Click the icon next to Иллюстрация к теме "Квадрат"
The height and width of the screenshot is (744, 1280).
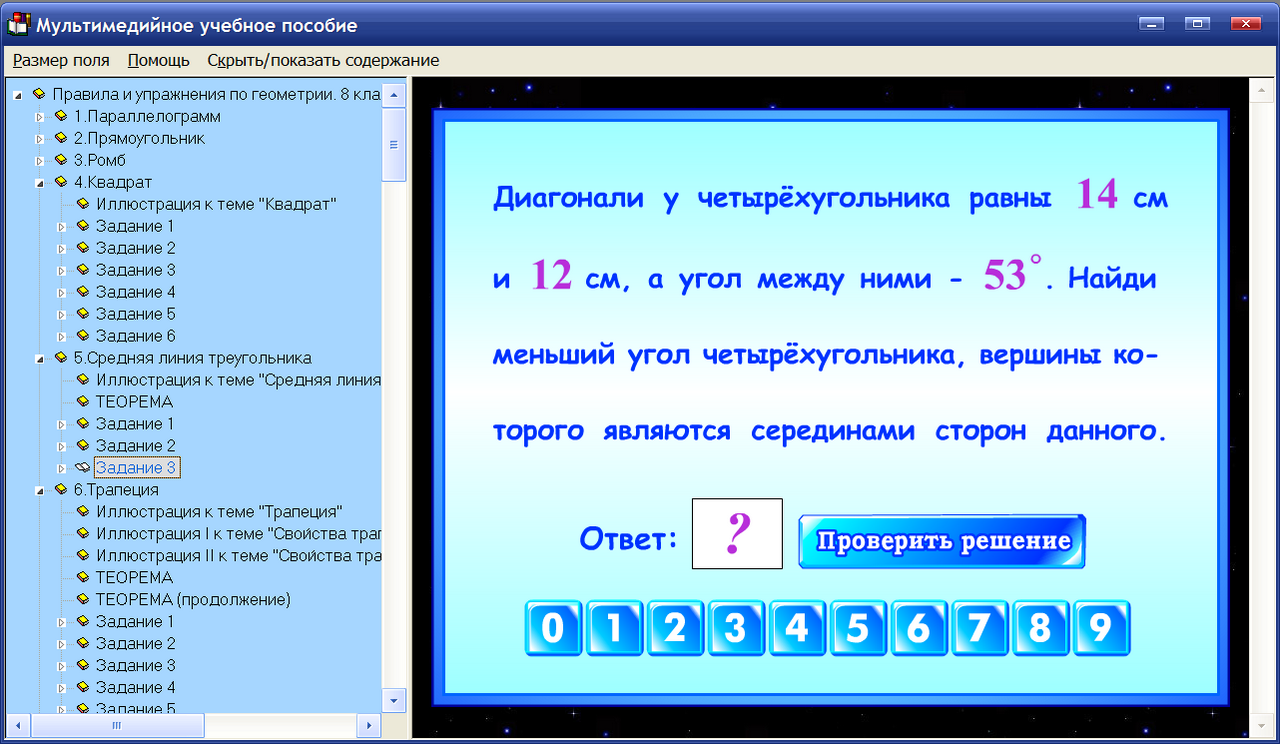click(x=81, y=204)
